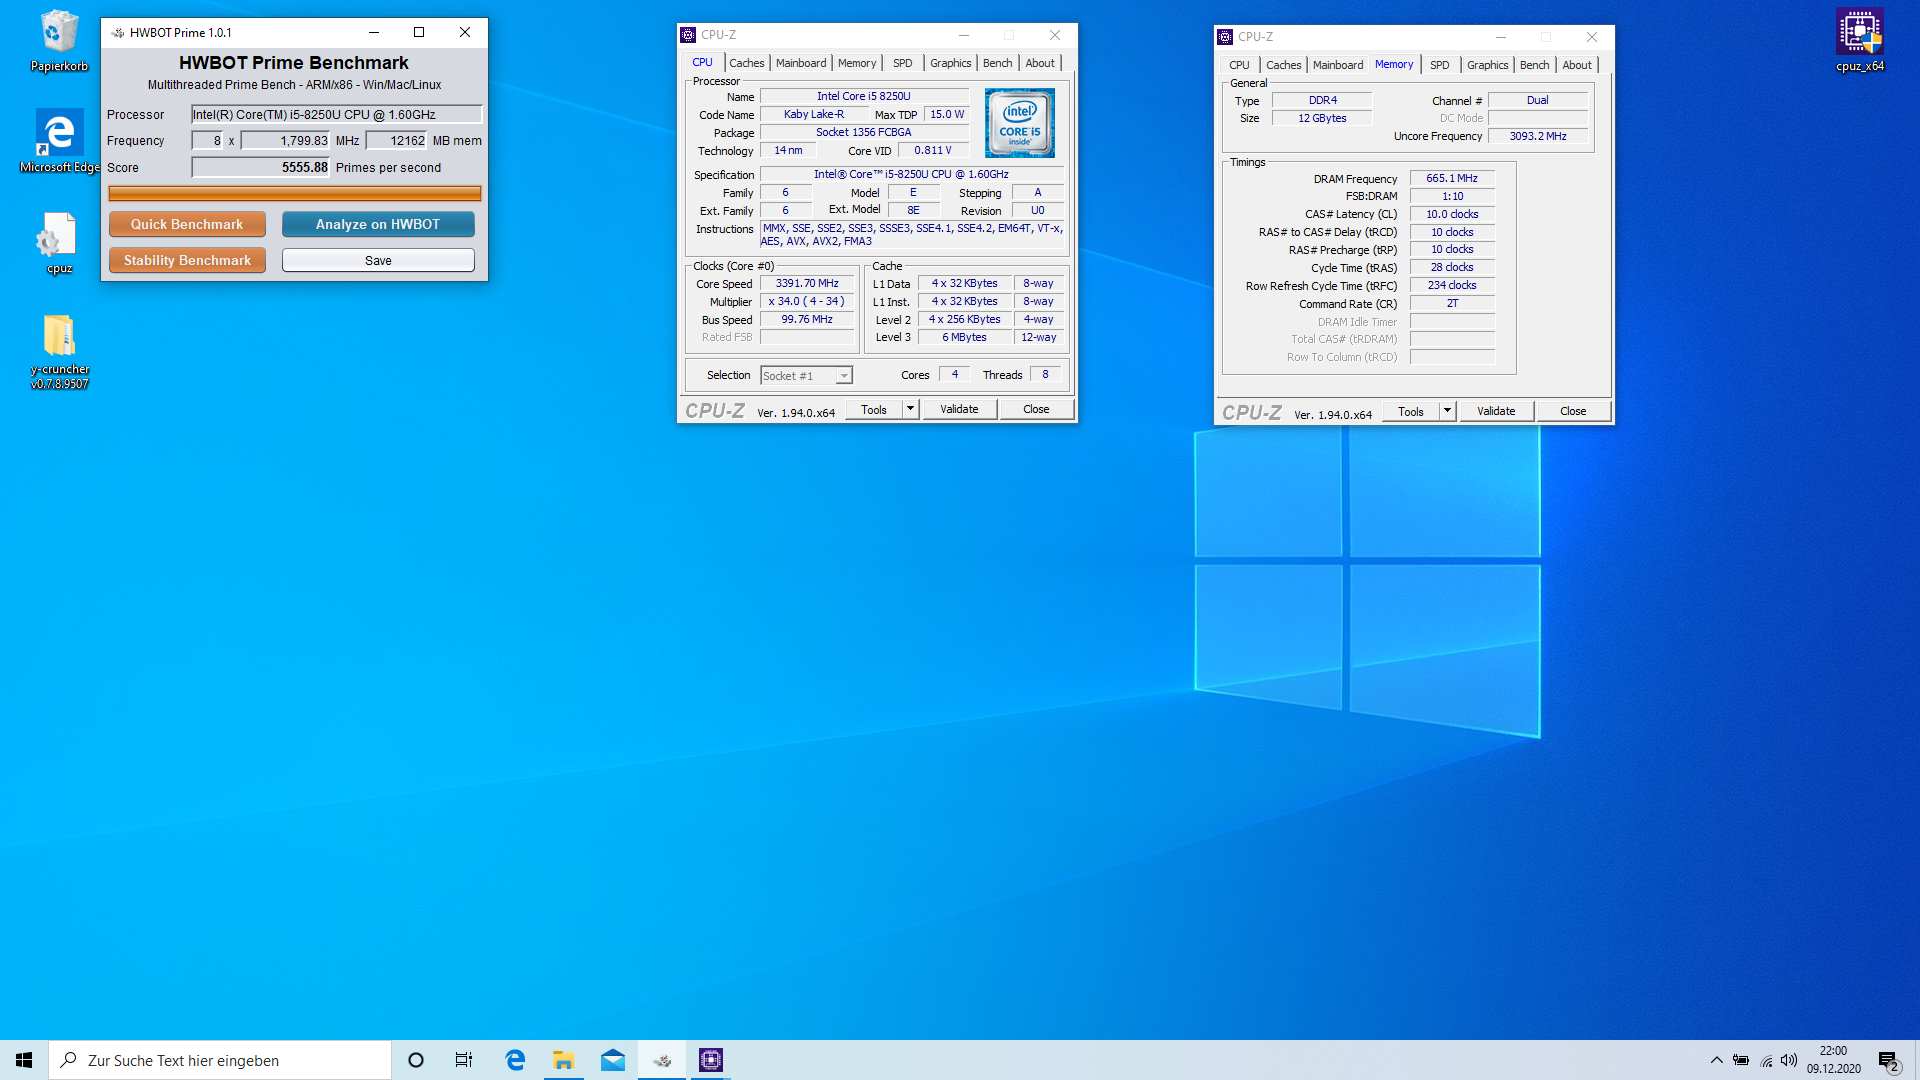Open the Windows Start menu
The image size is (1920, 1080).
(24, 1060)
